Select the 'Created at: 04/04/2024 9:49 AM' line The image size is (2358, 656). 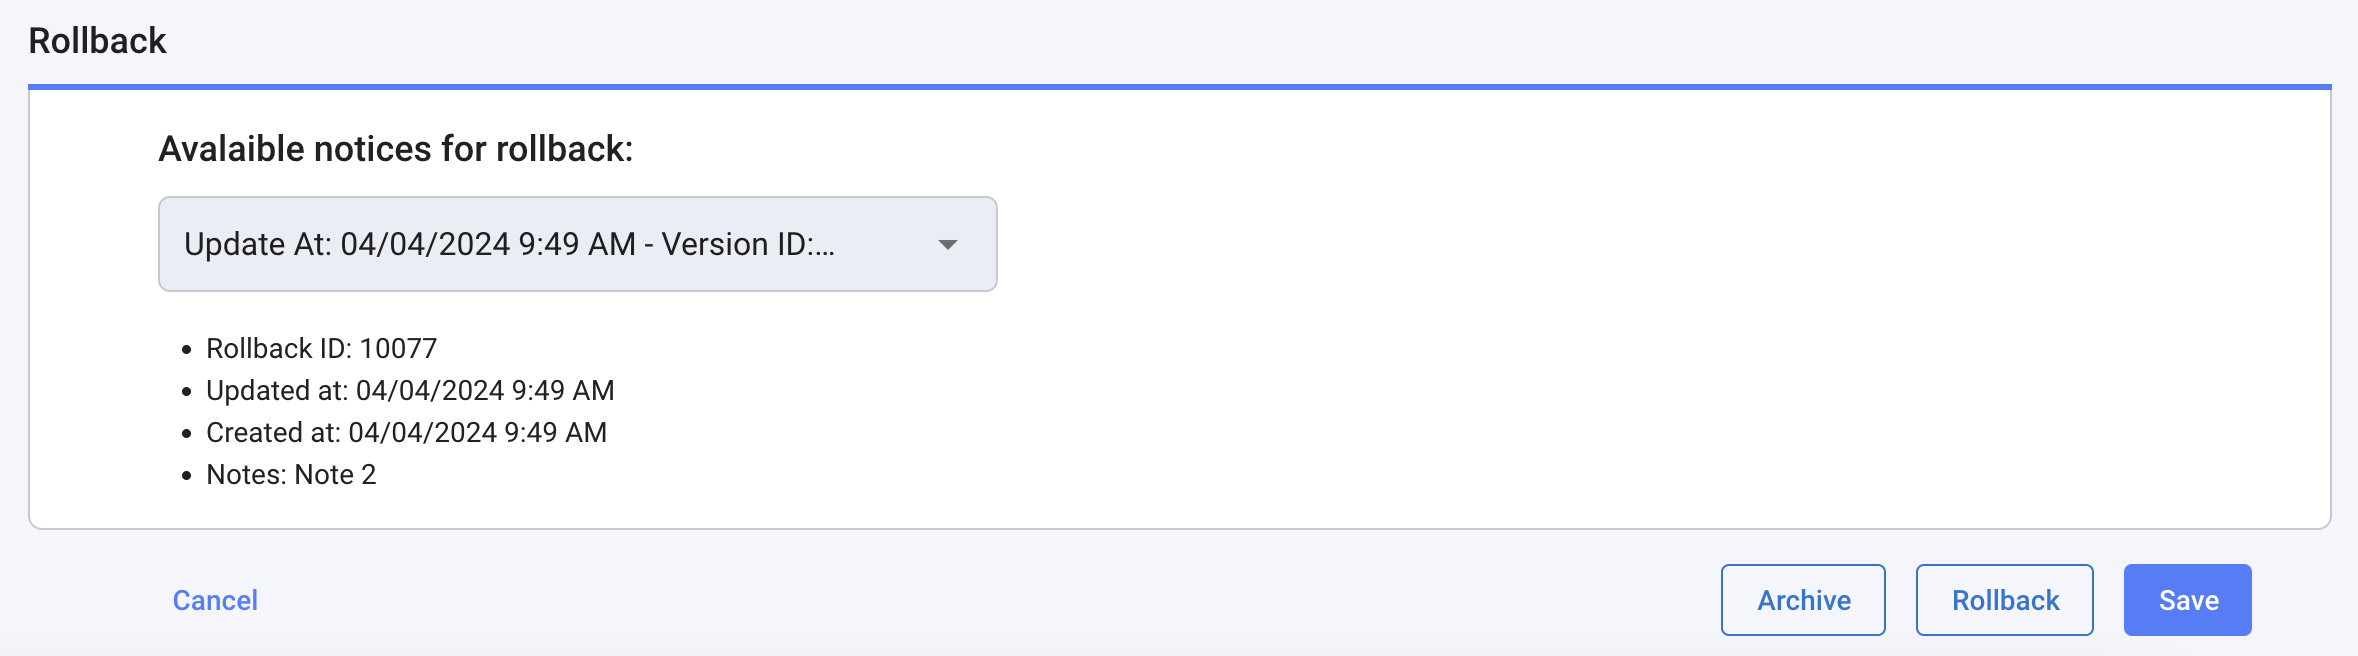point(406,432)
